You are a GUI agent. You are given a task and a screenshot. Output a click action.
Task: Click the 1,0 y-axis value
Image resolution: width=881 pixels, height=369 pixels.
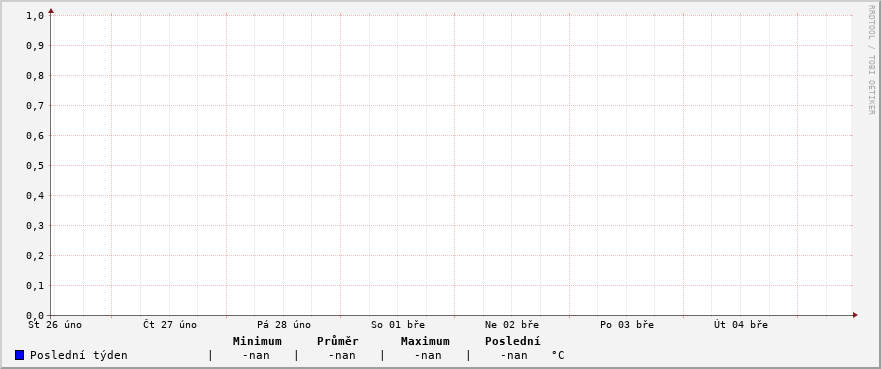(x=35, y=16)
